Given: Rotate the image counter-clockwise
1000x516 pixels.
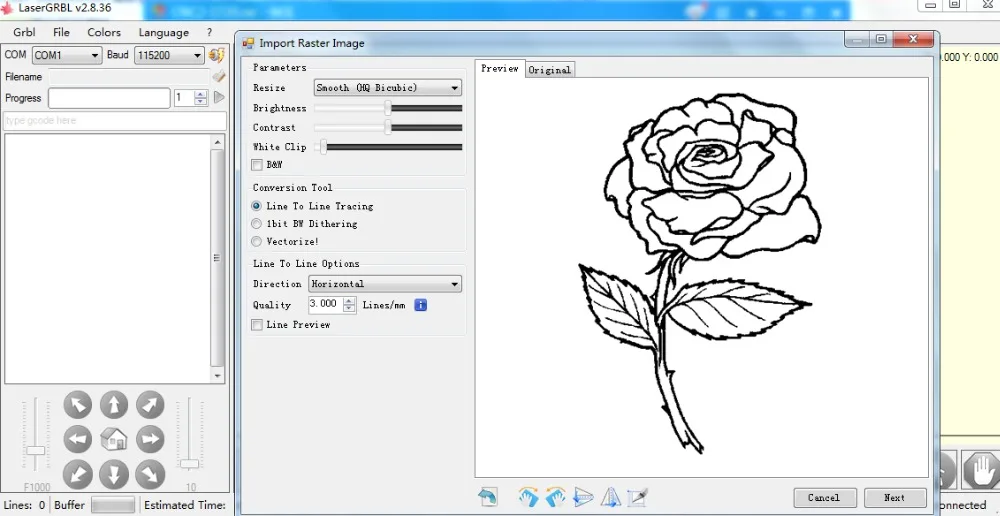Looking at the screenshot, I should [x=555, y=496].
